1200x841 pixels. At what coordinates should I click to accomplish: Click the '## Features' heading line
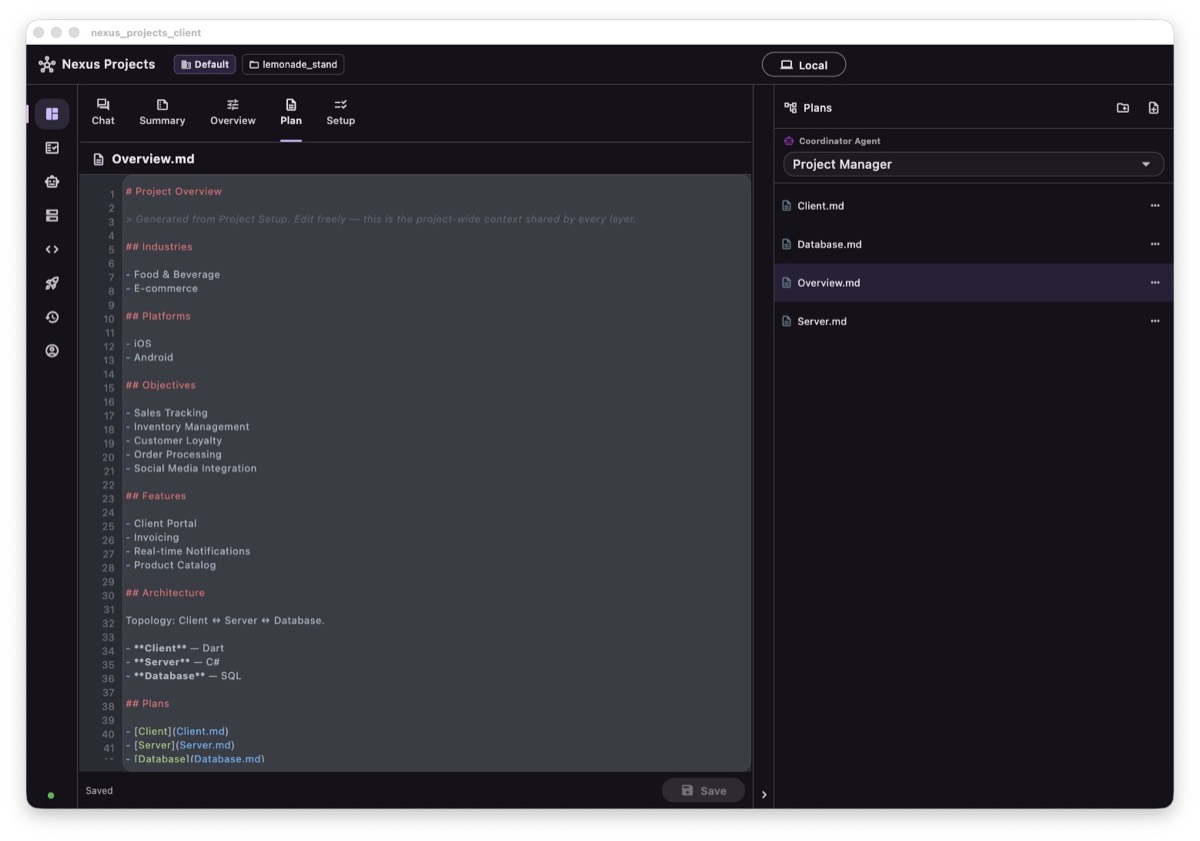click(x=156, y=496)
